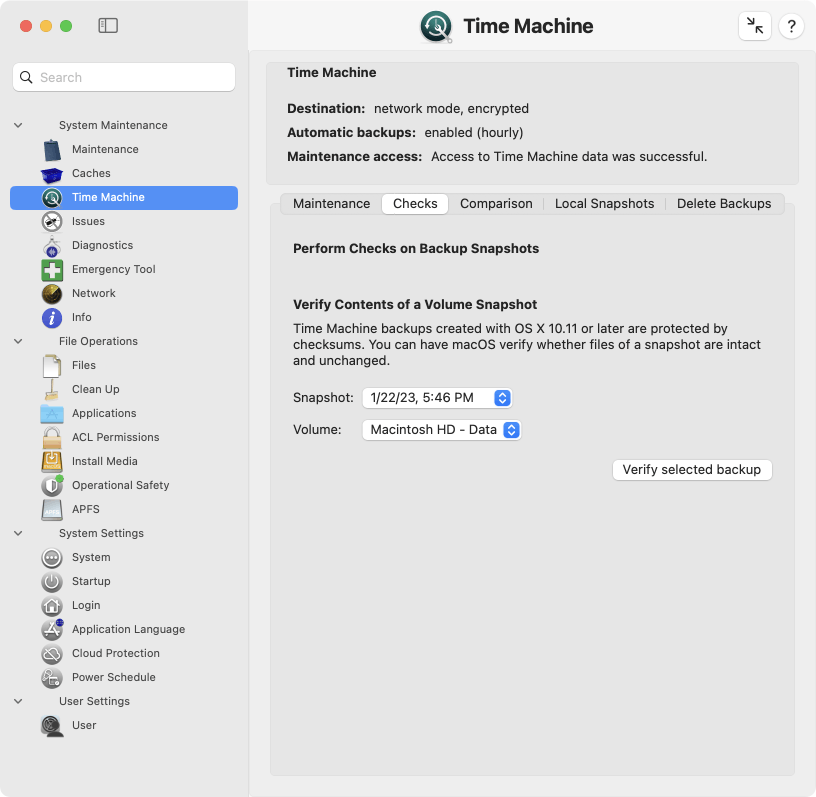Image resolution: width=816 pixels, height=797 pixels.
Task: Click the Operational Safety shield icon
Action: click(52, 485)
